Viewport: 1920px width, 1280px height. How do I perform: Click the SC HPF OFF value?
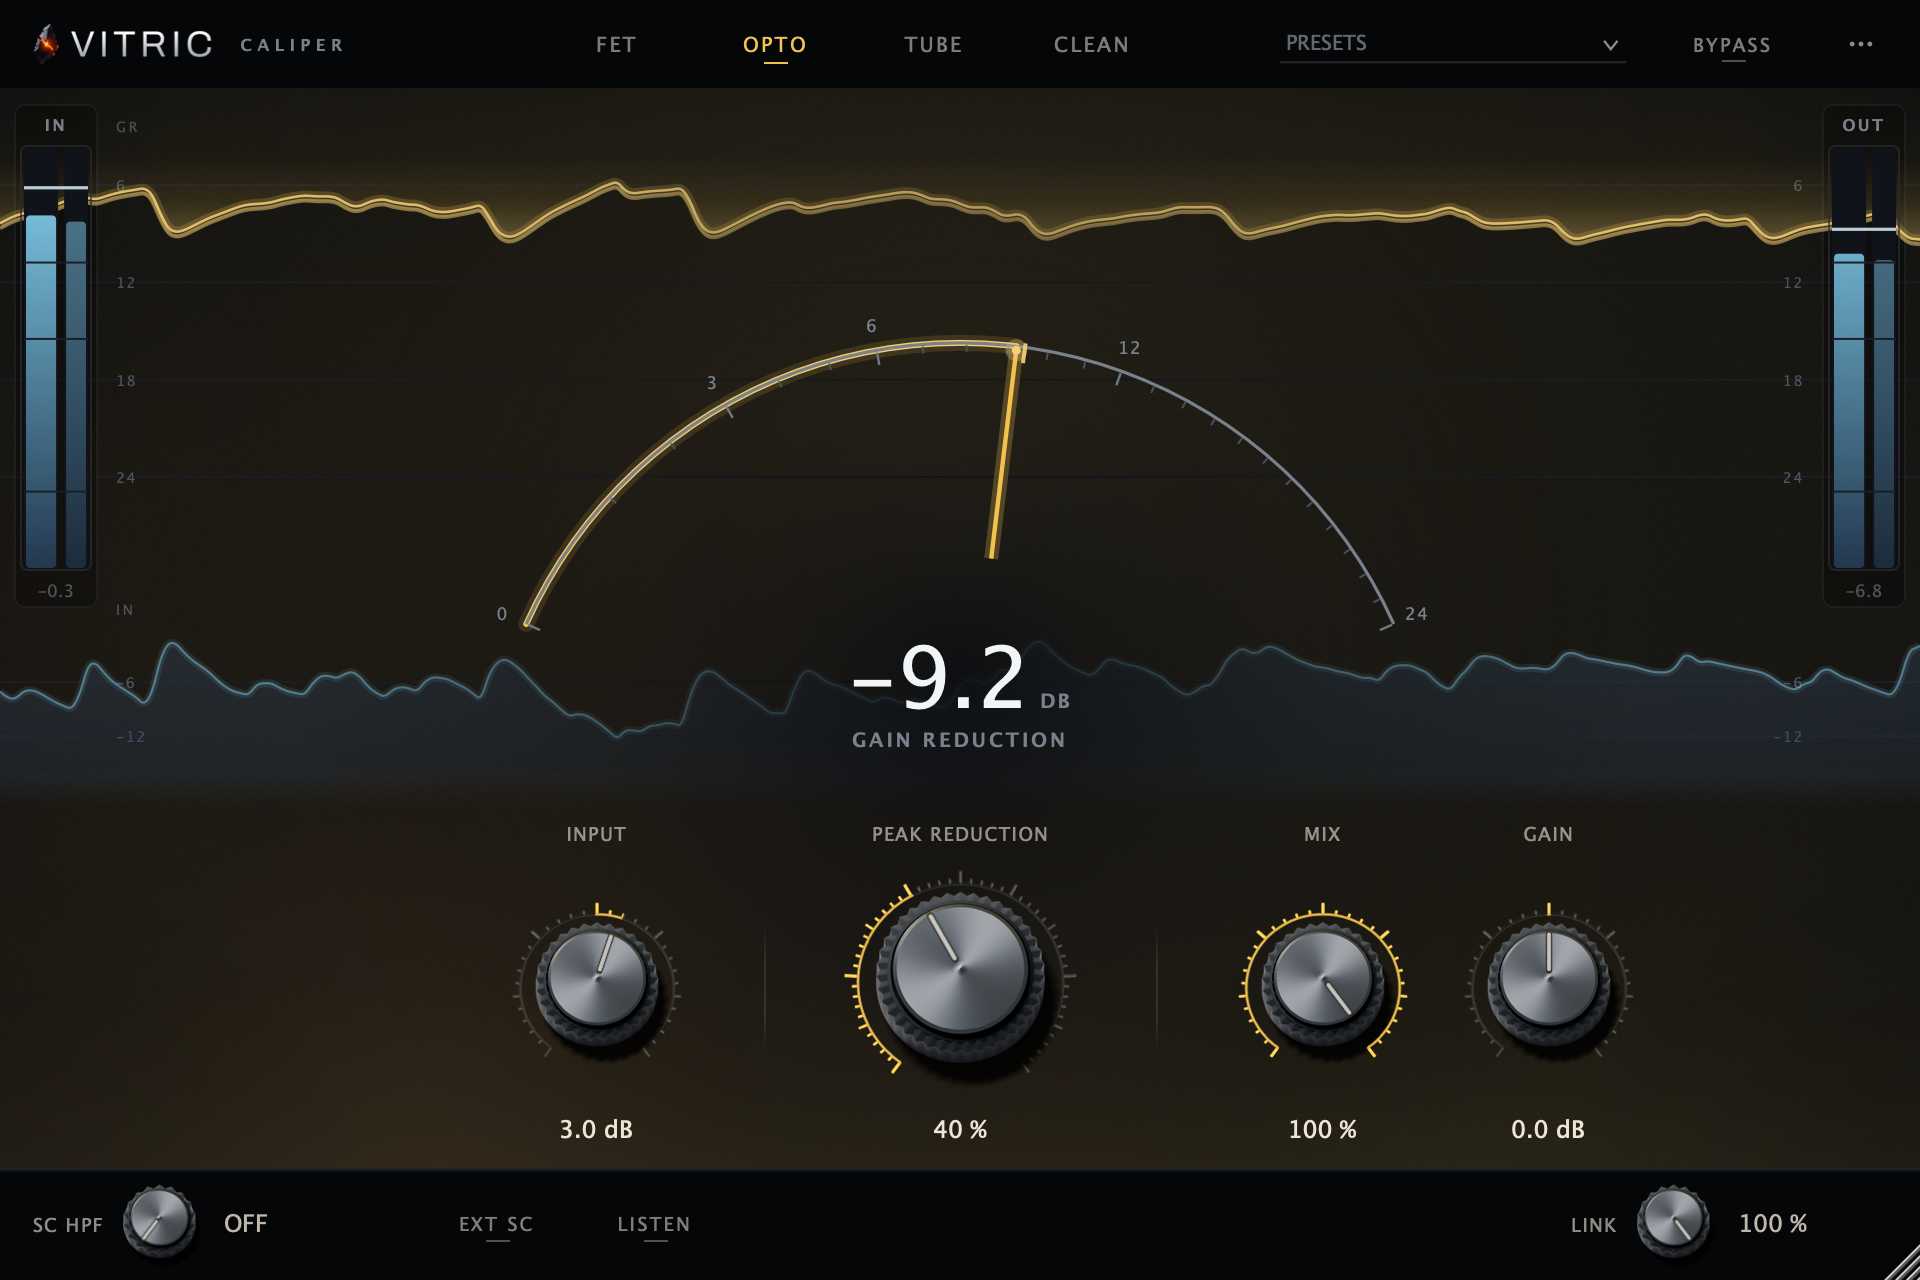[246, 1223]
